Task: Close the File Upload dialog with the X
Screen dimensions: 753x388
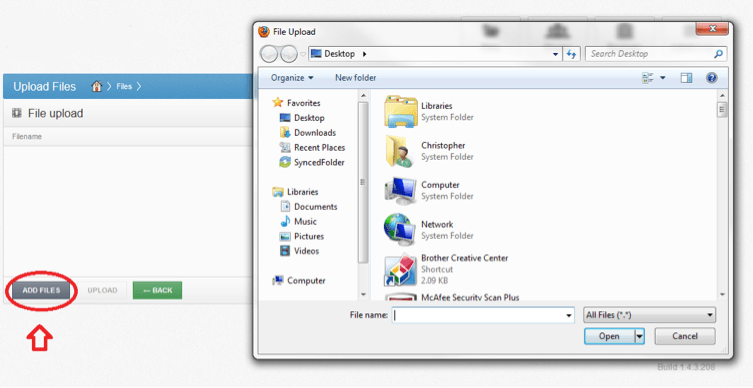Action: [x=713, y=29]
